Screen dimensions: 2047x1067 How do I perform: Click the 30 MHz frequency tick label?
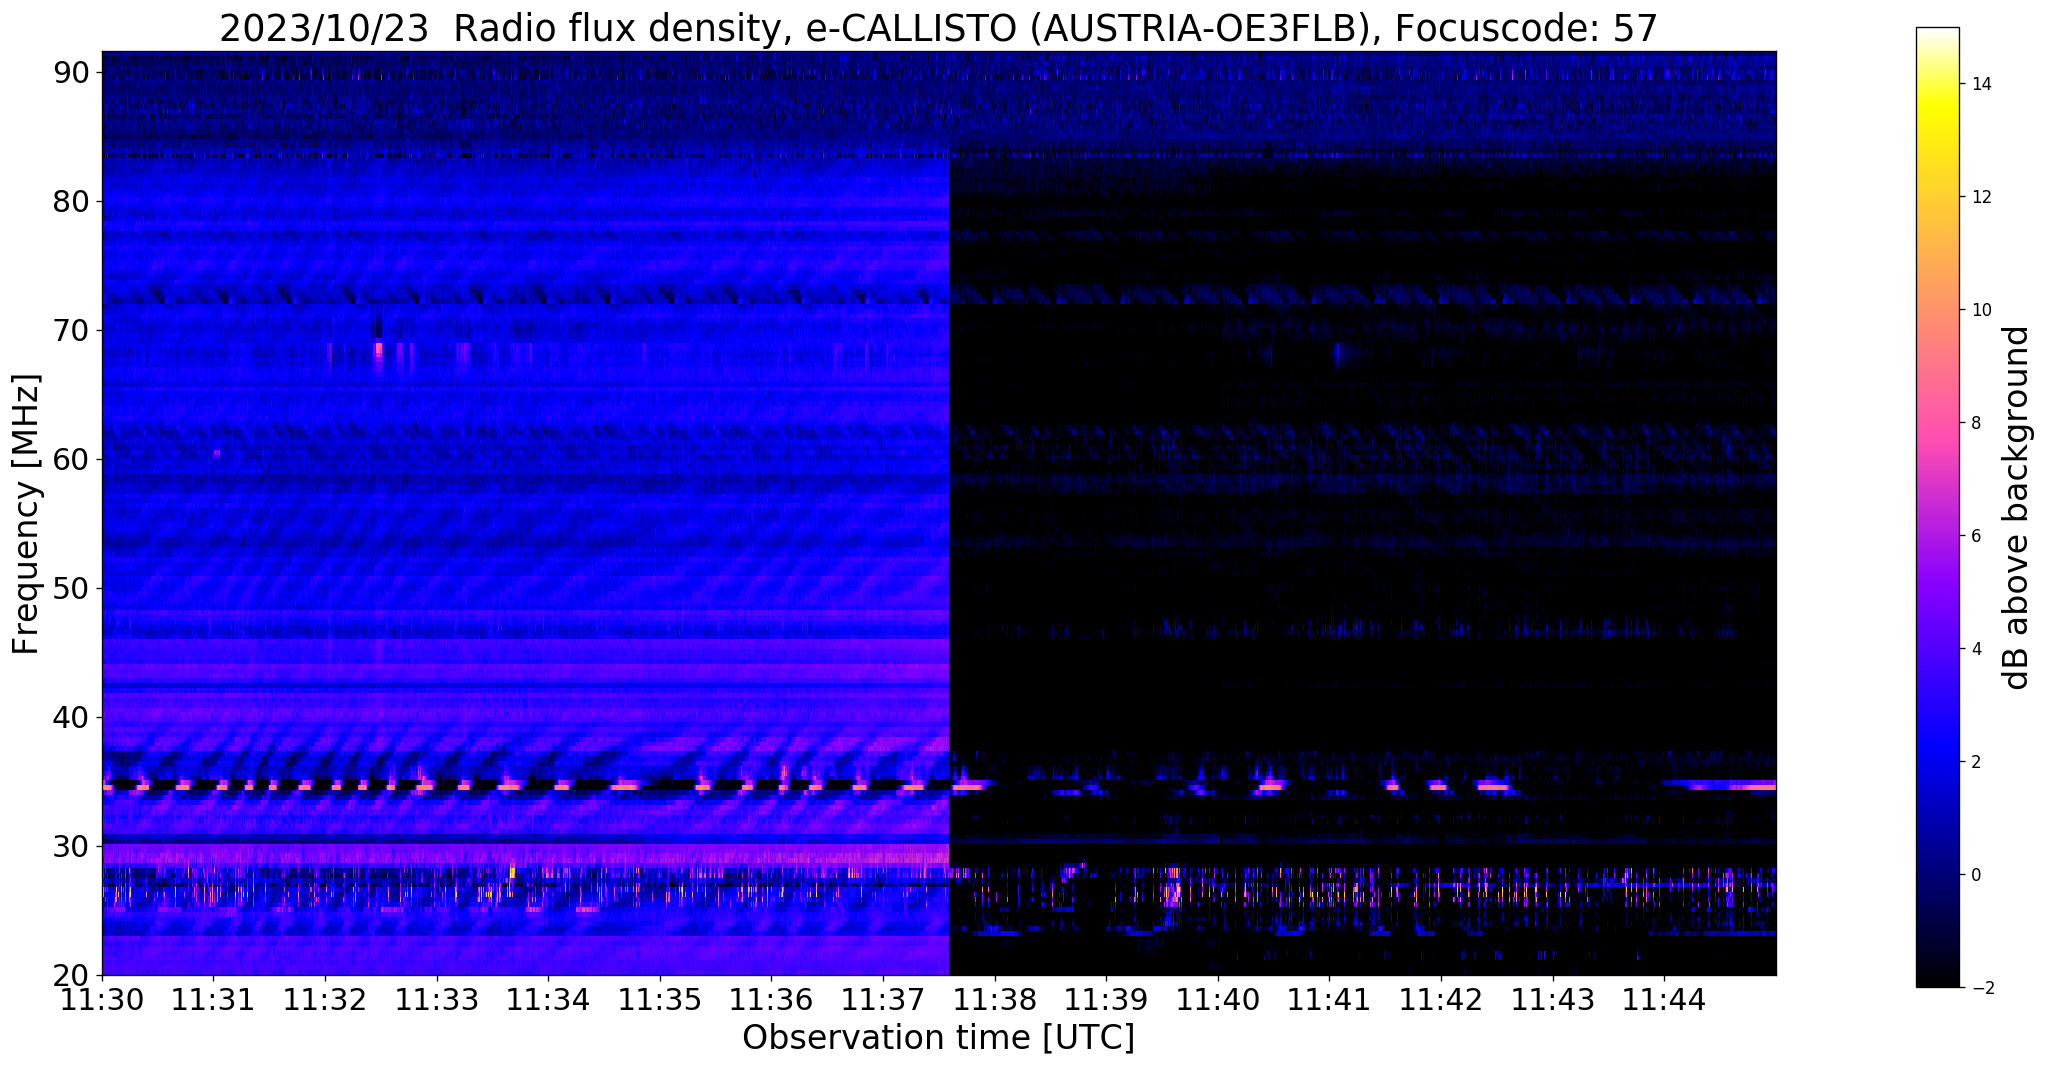click(70, 847)
